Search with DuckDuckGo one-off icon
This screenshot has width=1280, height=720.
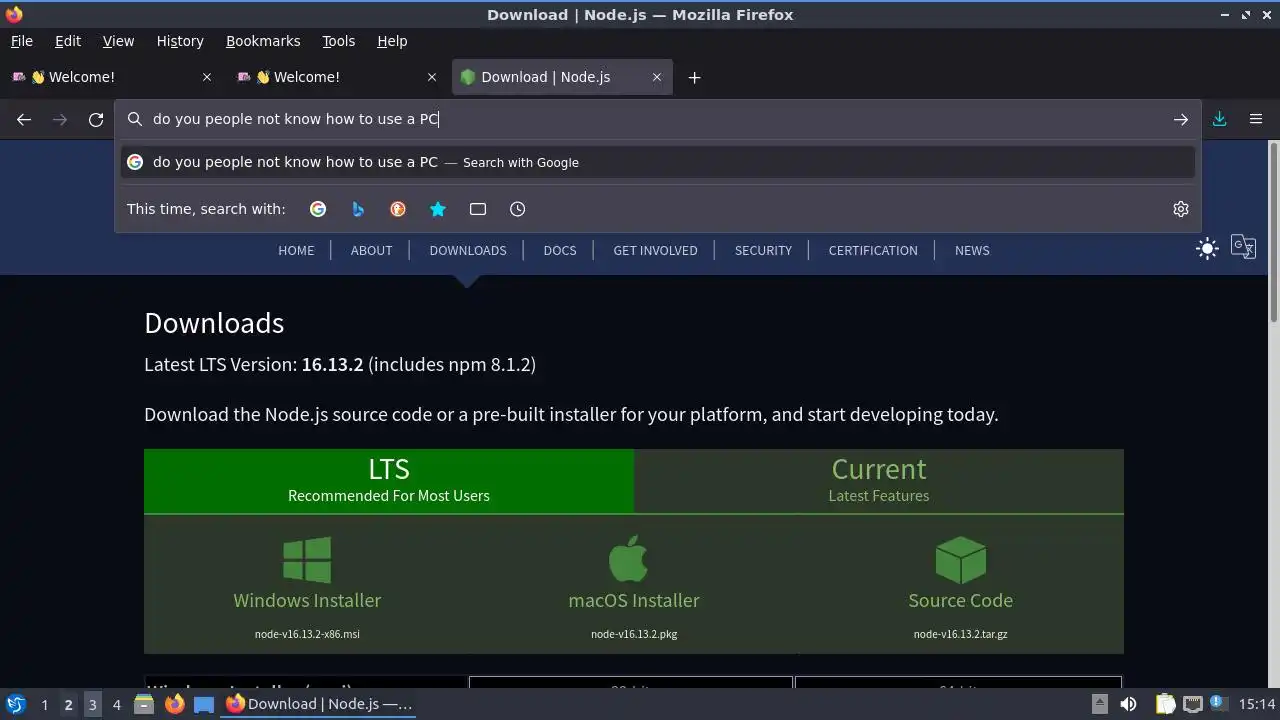[398, 209]
